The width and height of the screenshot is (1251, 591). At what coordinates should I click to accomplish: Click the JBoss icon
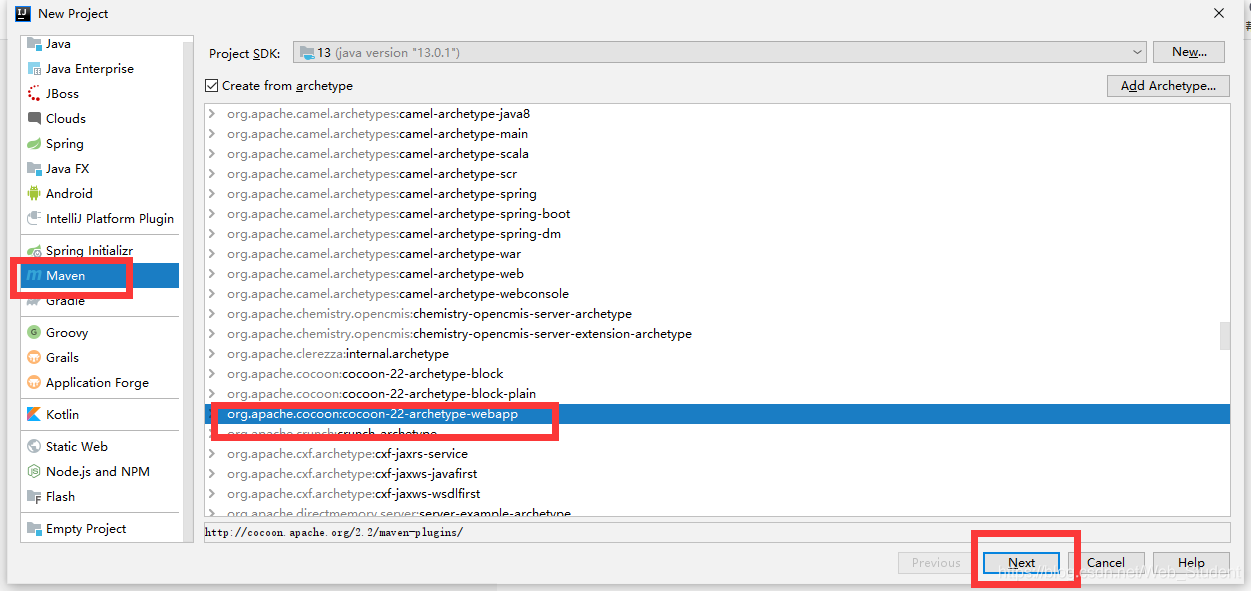click(34, 94)
